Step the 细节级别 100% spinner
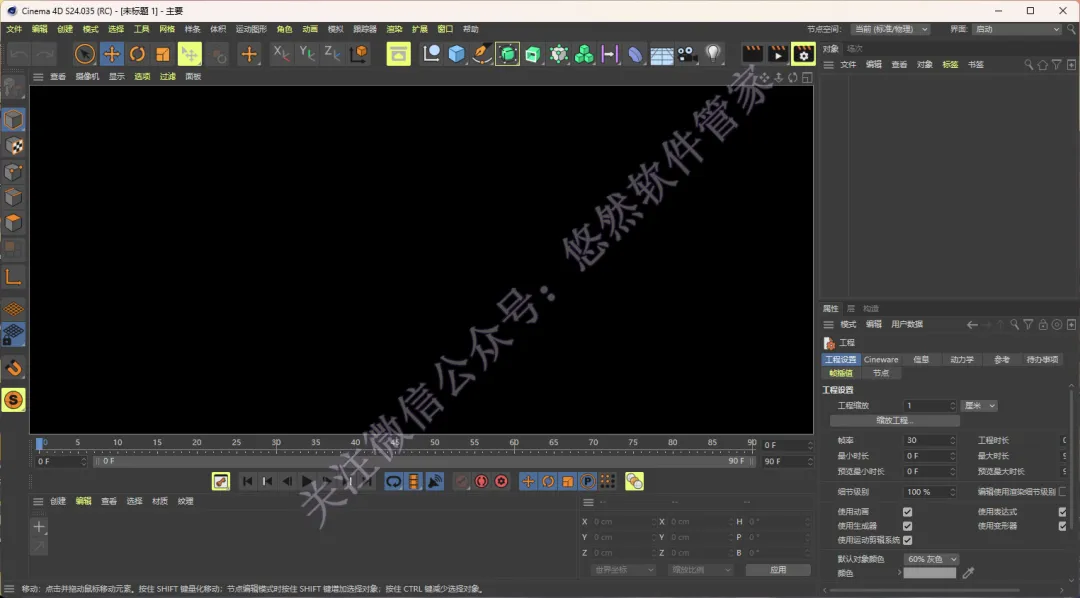The width and height of the screenshot is (1080, 598). pos(953,492)
